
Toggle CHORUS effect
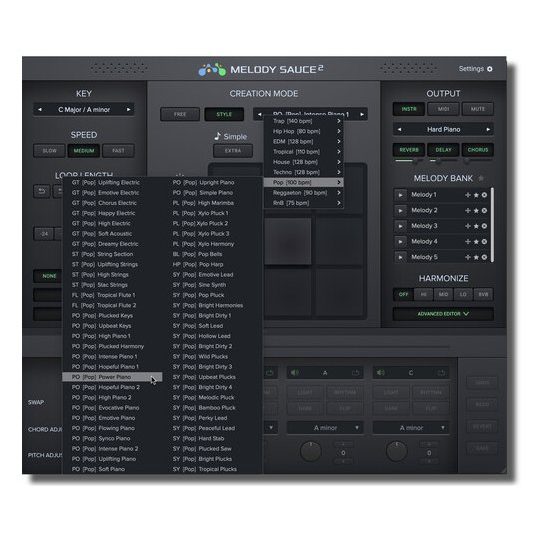point(478,150)
